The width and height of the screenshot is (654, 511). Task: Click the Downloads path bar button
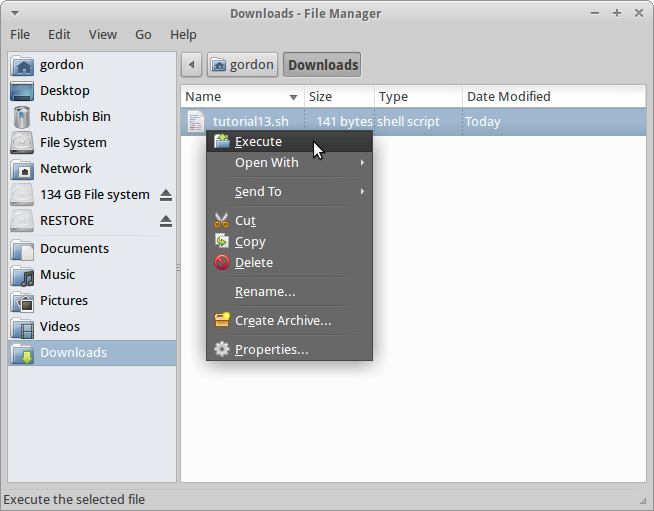tap(322, 65)
